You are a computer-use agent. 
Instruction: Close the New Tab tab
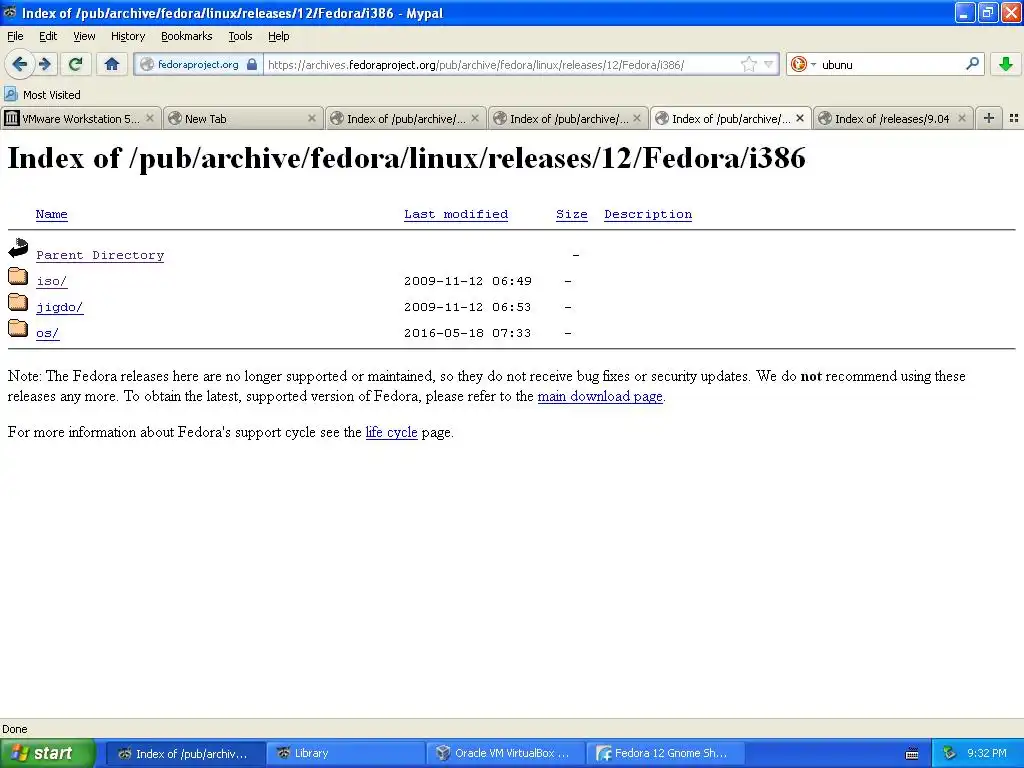click(x=312, y=118)
